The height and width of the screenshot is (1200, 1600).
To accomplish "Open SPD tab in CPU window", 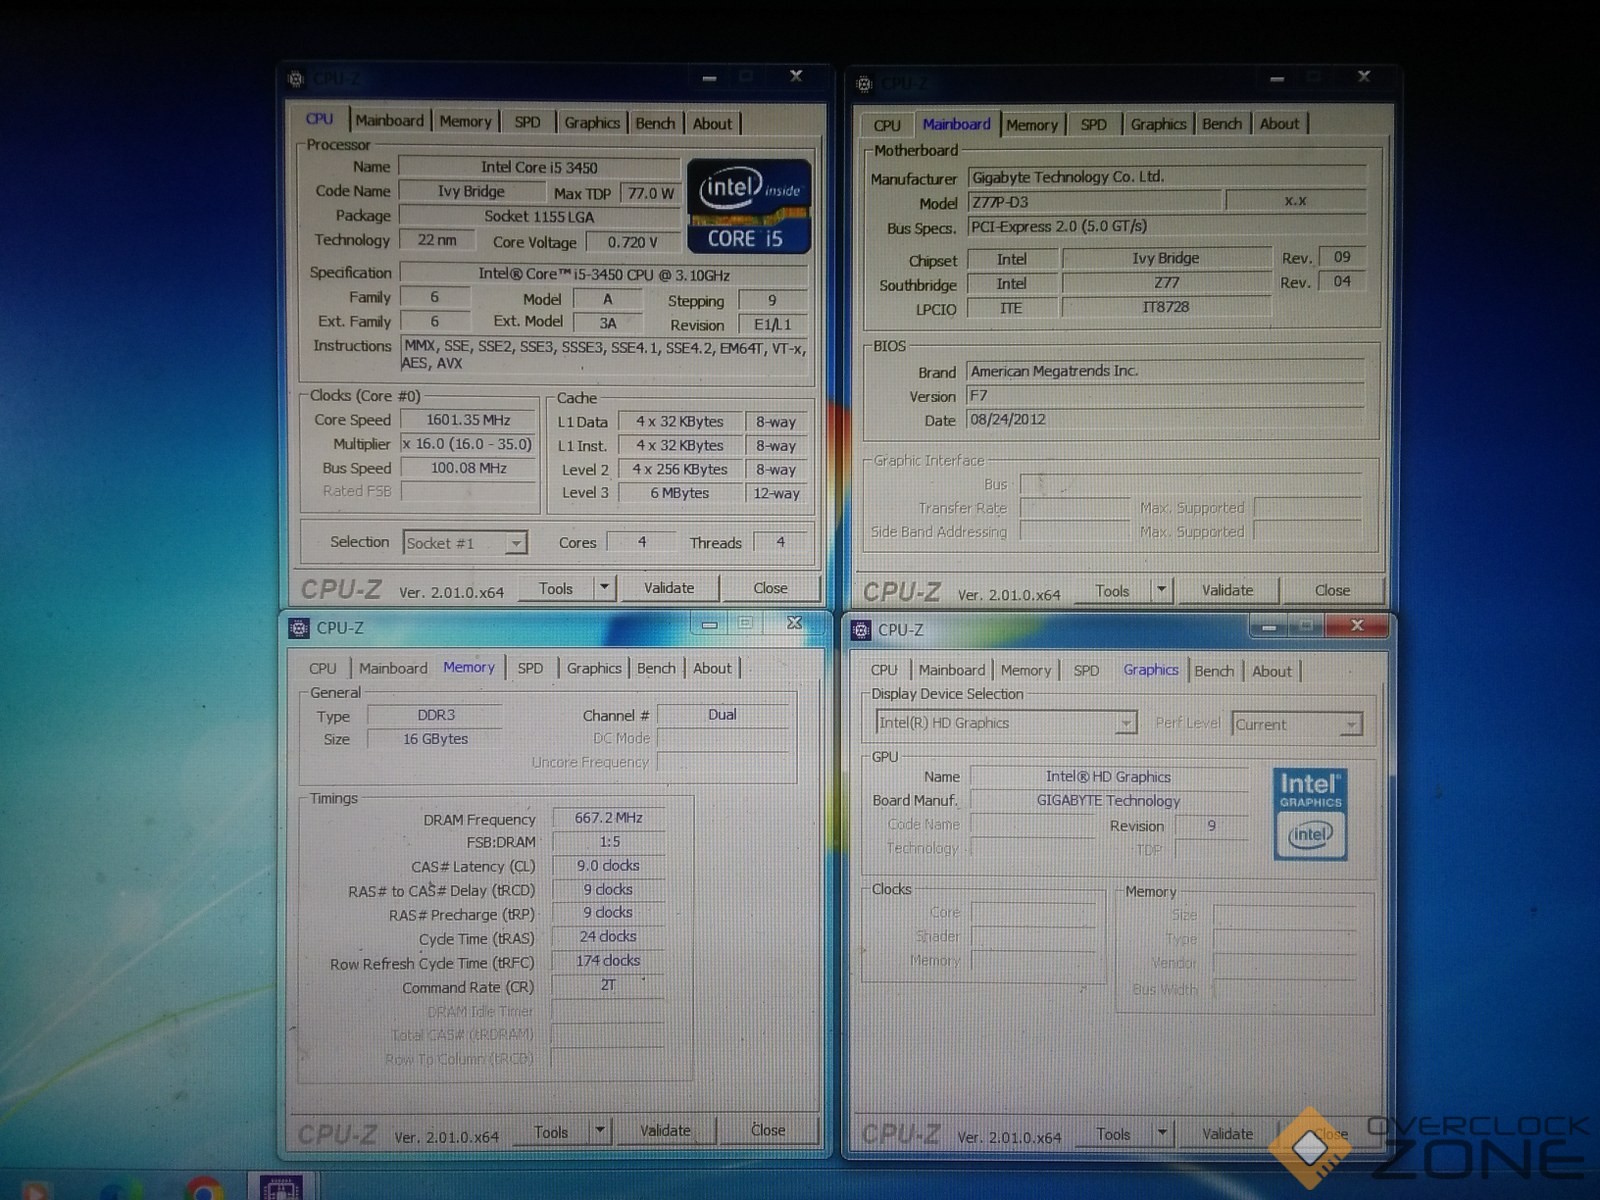I will click(527, 122).
